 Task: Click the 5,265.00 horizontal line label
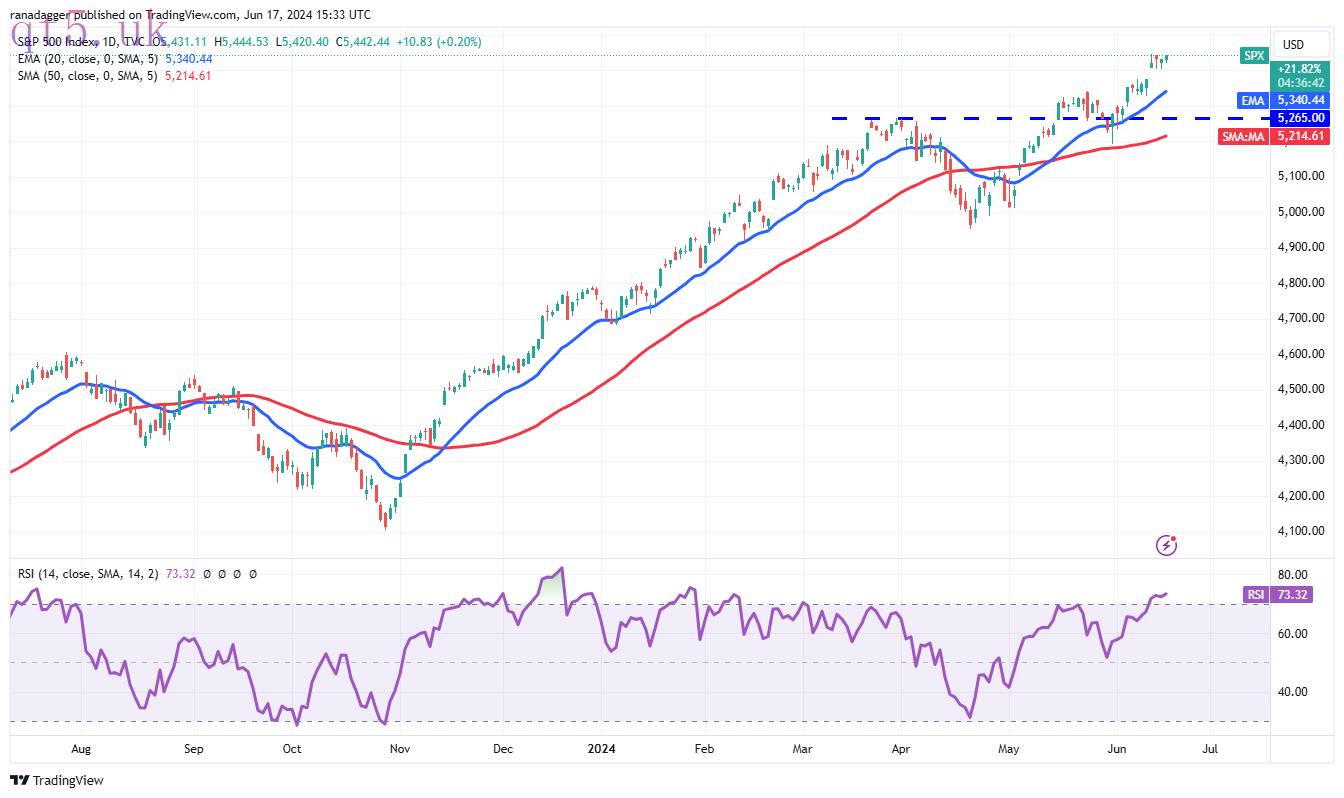(x=1301, y=118)
